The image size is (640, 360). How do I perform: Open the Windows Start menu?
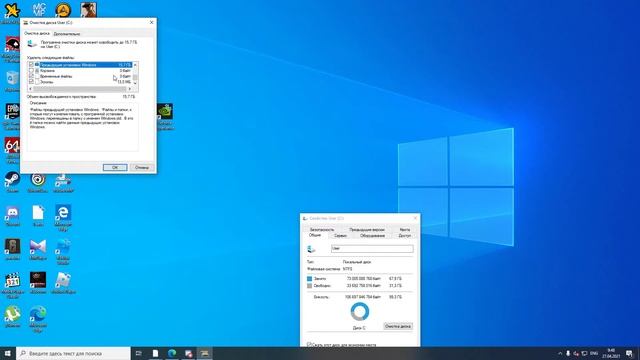pyautogui.click(x=8, y=353)
